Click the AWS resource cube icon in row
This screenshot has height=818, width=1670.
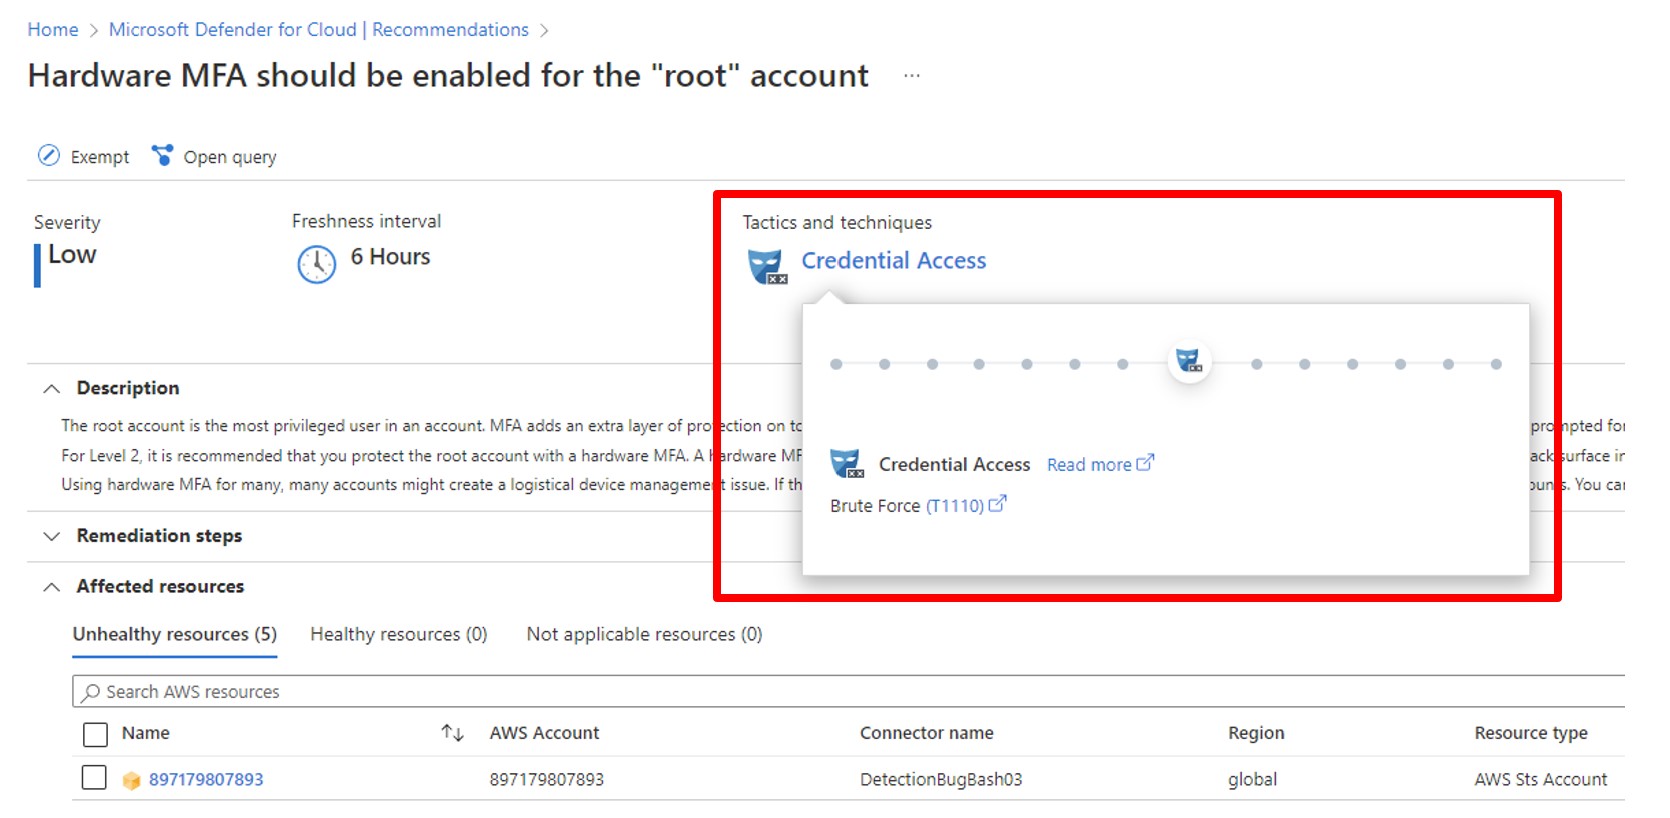click(x=131, y=780)
